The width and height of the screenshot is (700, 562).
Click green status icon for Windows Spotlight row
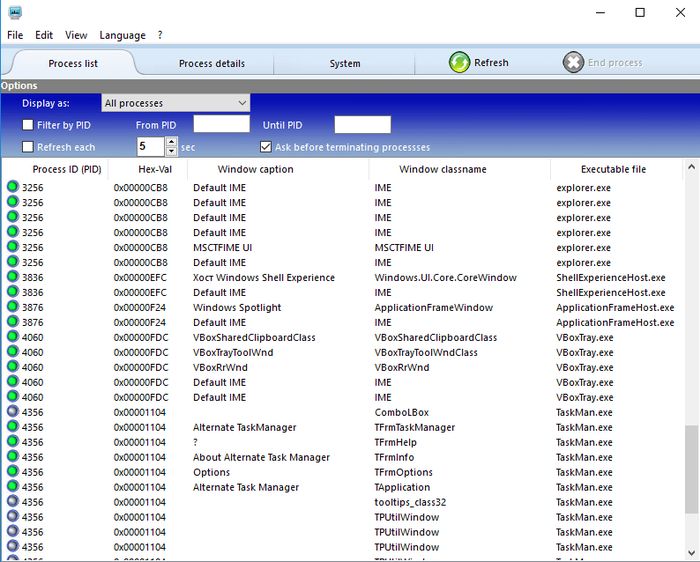pyautogui.click(x=12, y=307)
